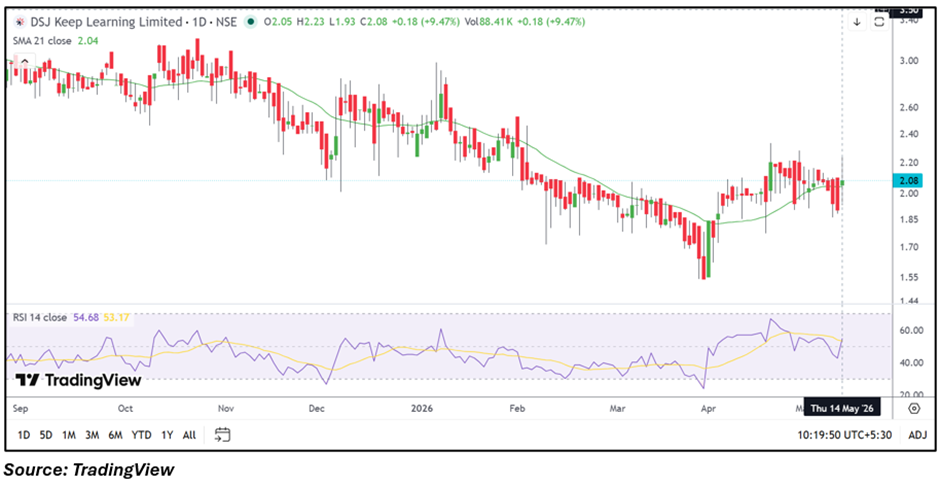Select the 1D time range

[x=24, y=435]
